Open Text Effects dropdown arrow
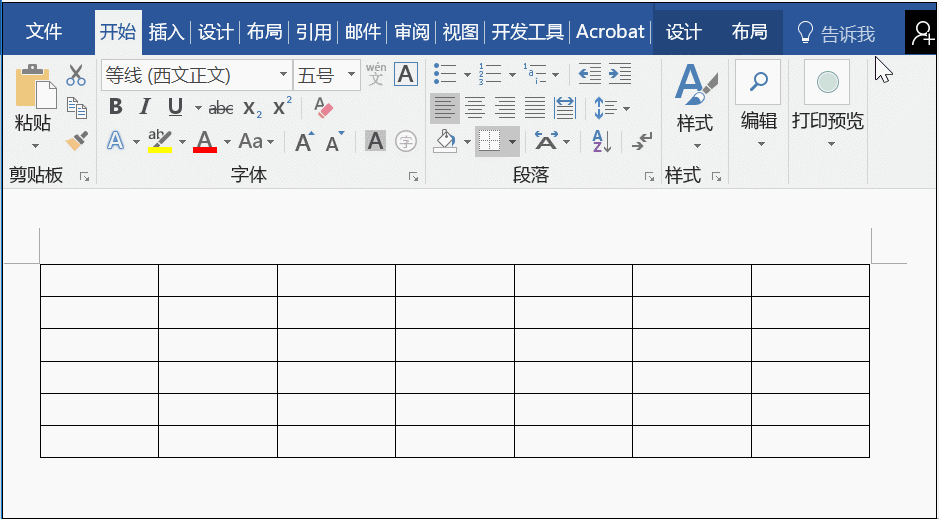Image resolution: width=939 pixels, height=519 pixels. (x=136, y=142)
